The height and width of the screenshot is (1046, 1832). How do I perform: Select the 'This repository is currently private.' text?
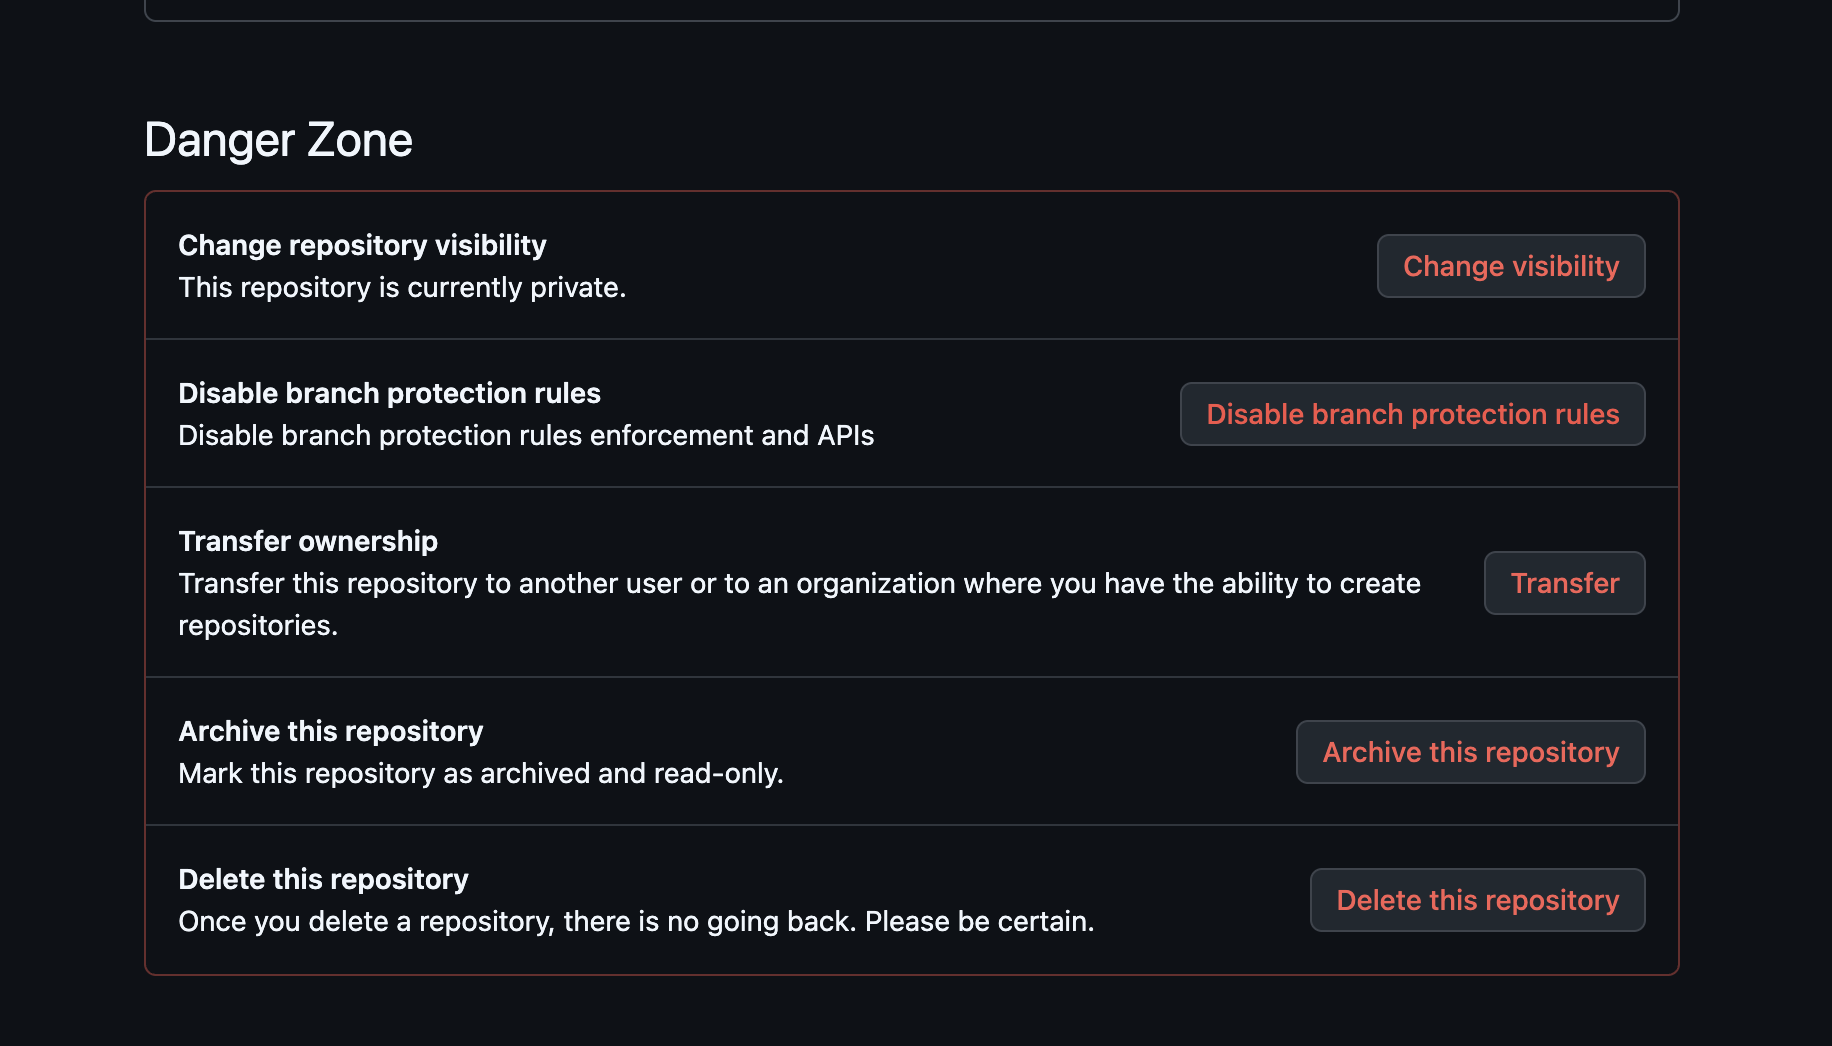pyautogui.click(x=402, y=288)
